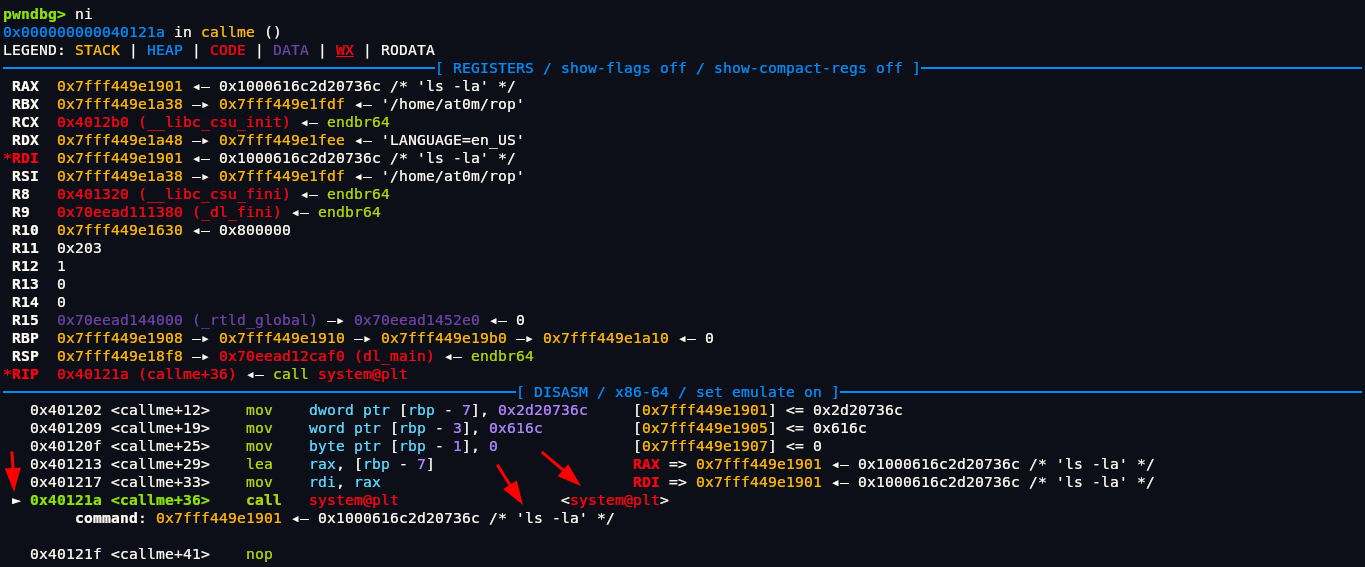Click the RODATA legend label
Screen dimensions: 1365x567
click(x=408, y=50)
